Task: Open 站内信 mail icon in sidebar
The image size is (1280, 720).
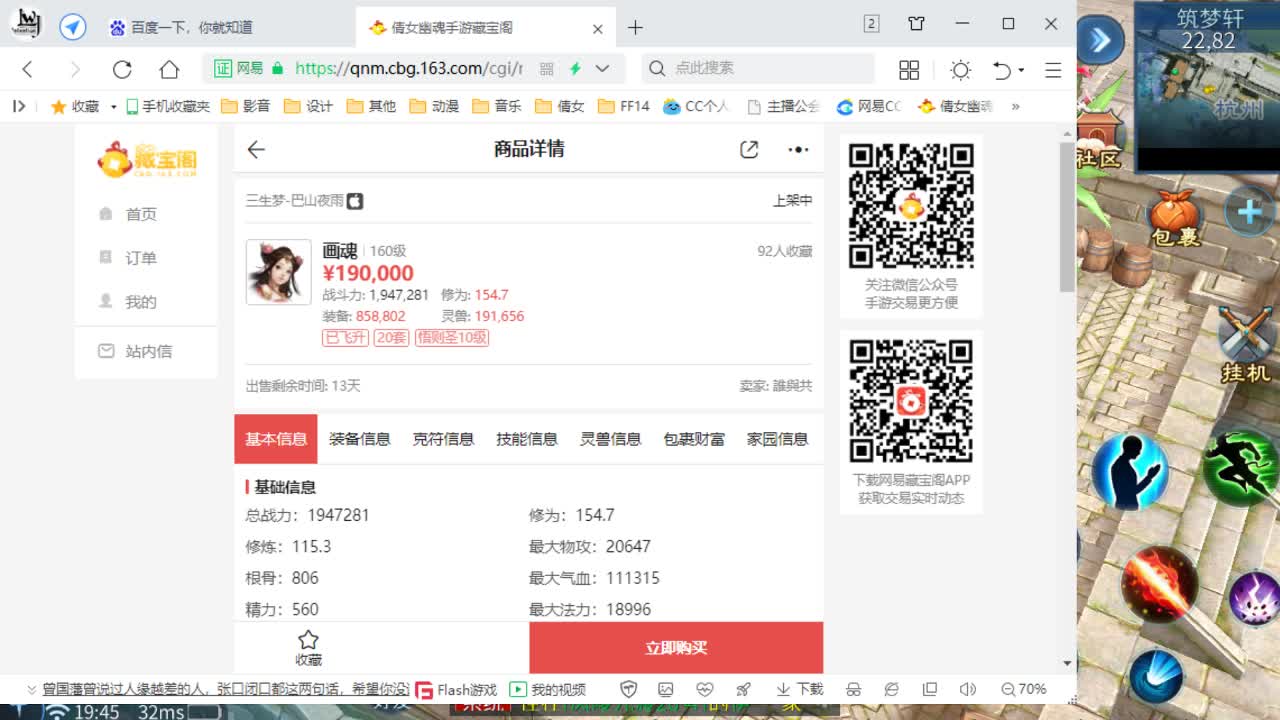Action: [x=106, y=351]
